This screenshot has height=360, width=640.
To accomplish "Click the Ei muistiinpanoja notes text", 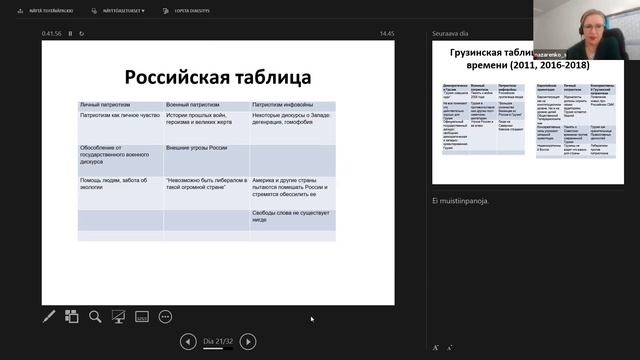I will [460, 201].
